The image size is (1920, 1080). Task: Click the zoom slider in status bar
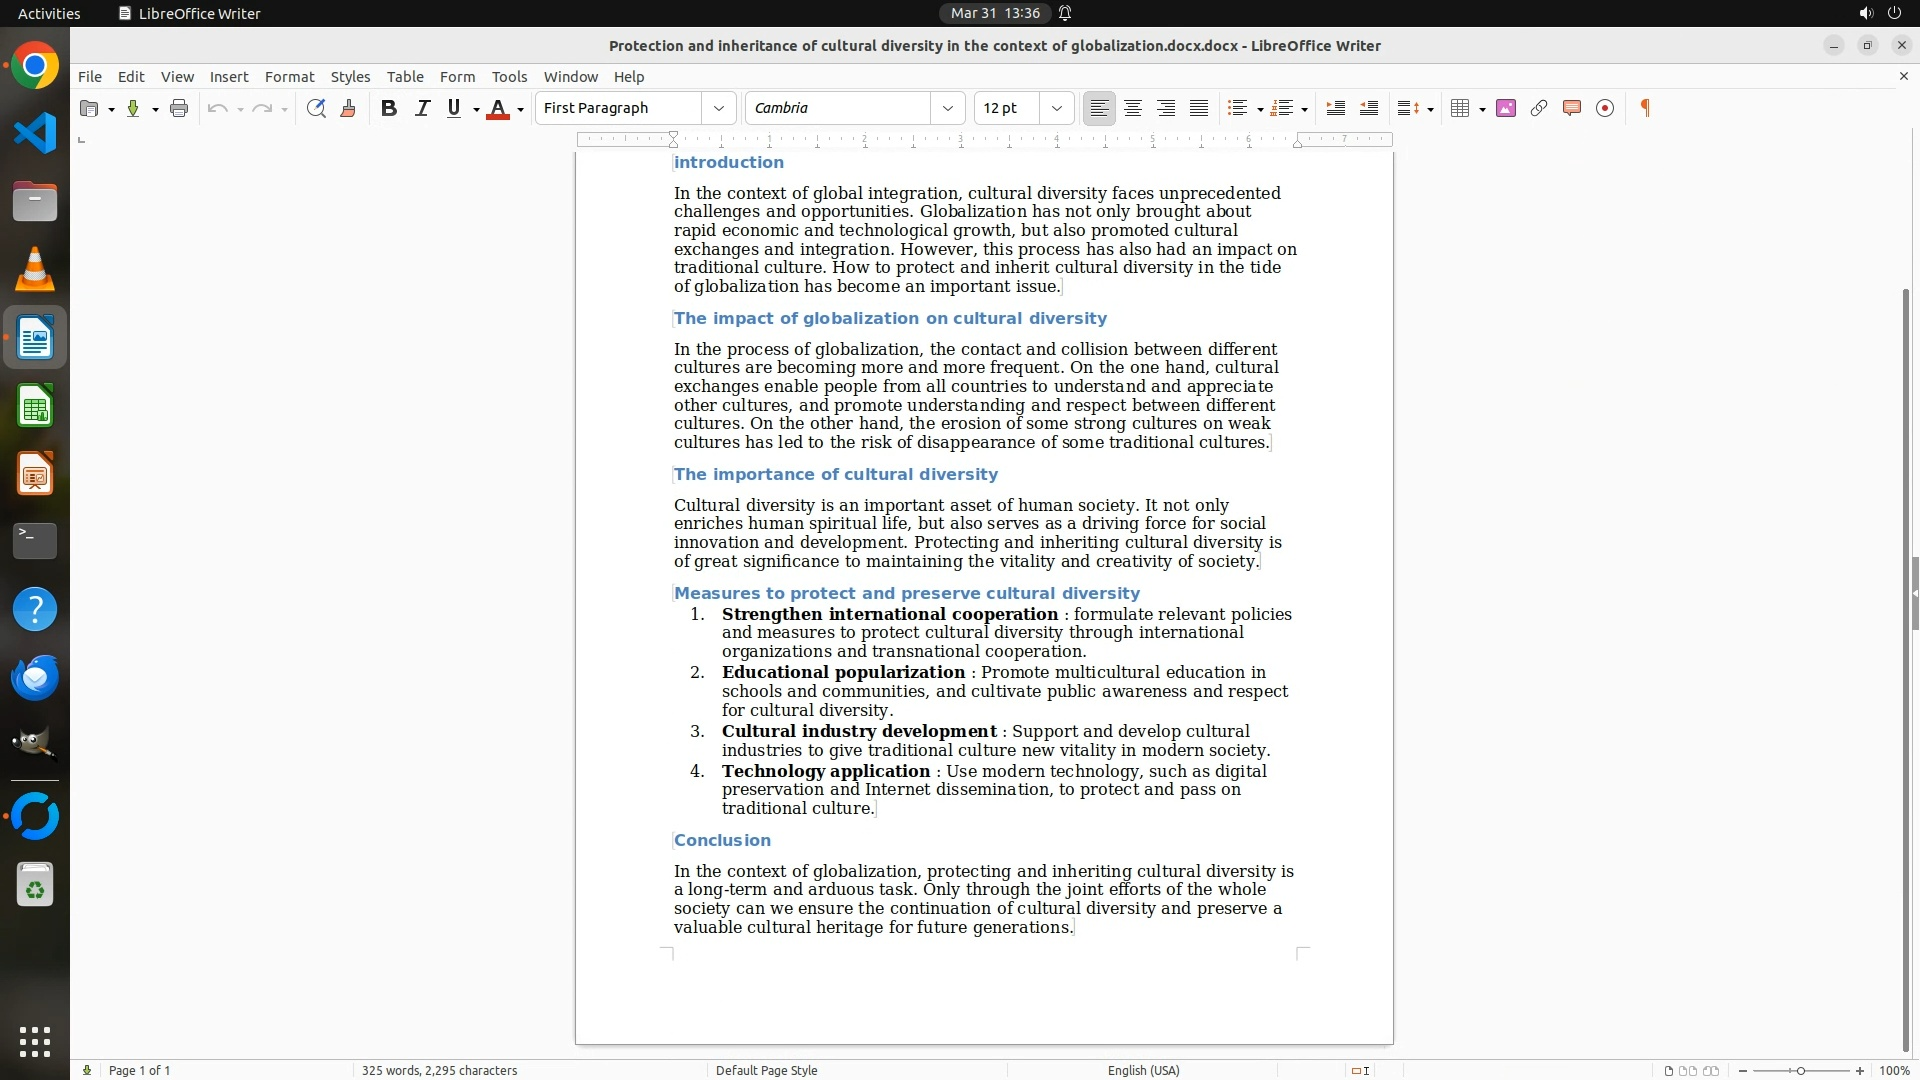coord(1800,1070)
